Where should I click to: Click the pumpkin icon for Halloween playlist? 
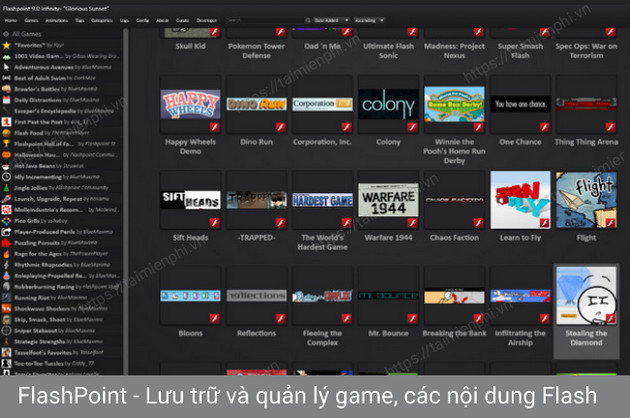click(8, 154)
